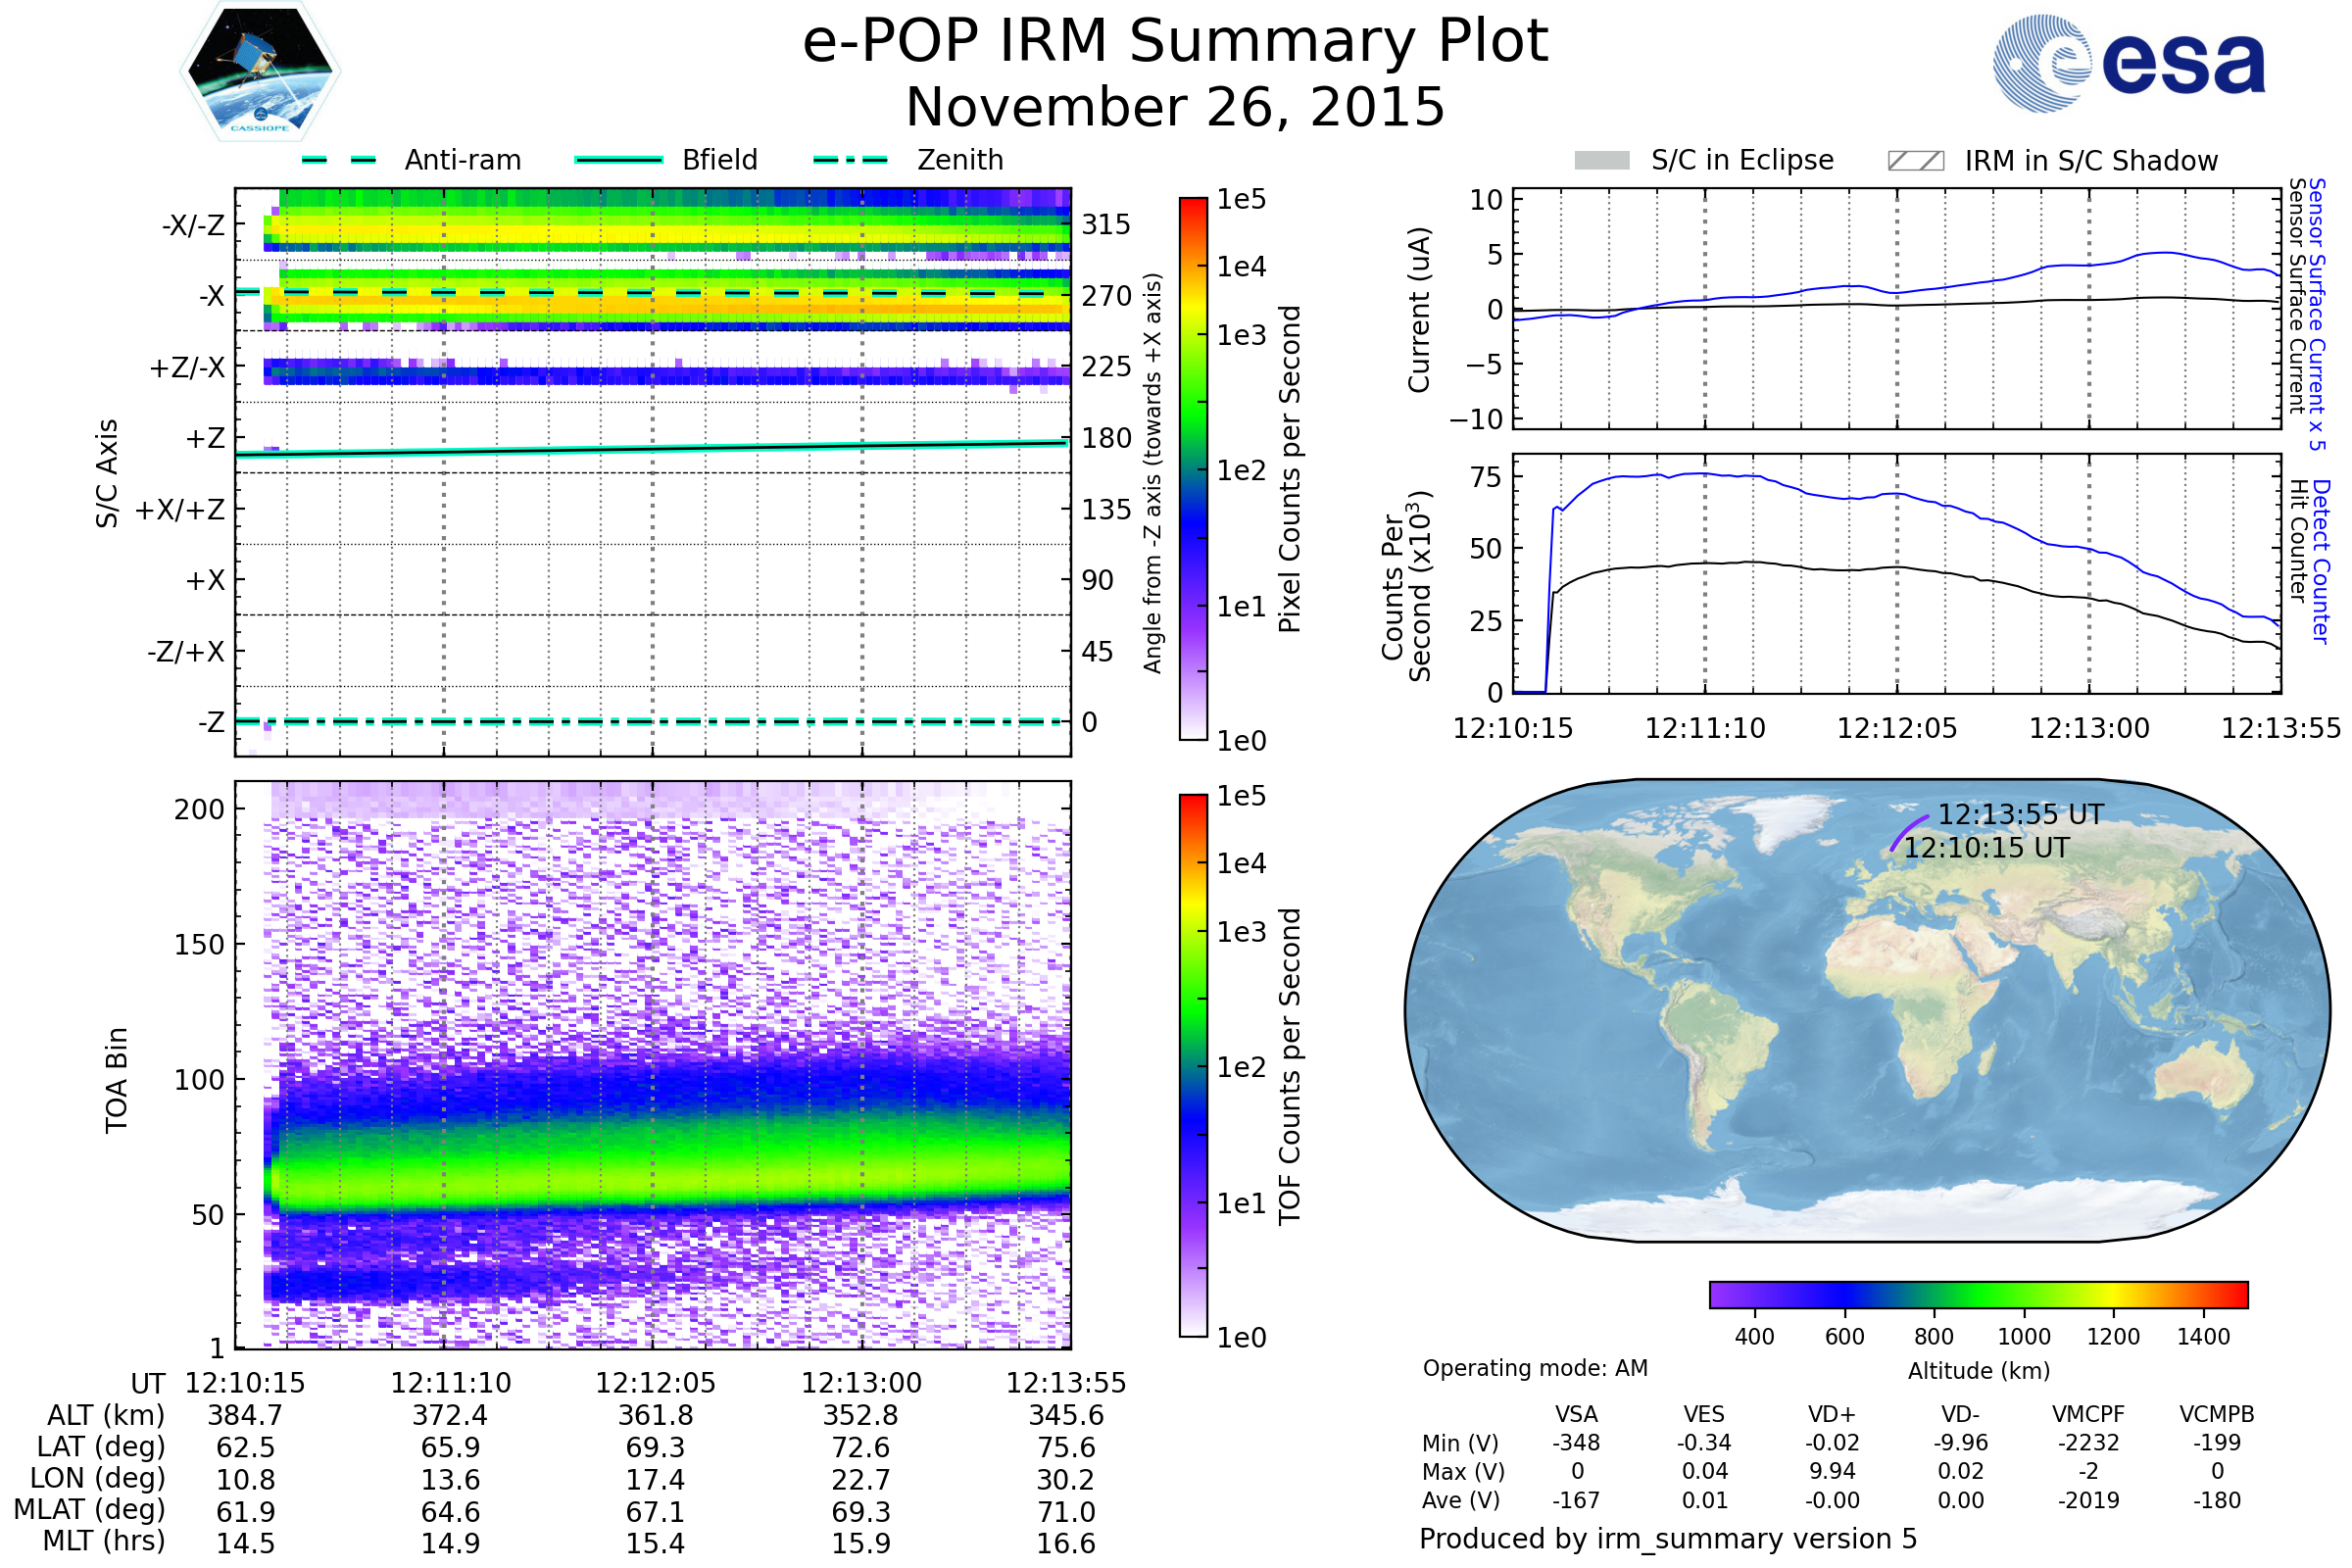Click the ESA logo
This screenshot has width=2352, height=1568.
click(x=2129, y=63)
